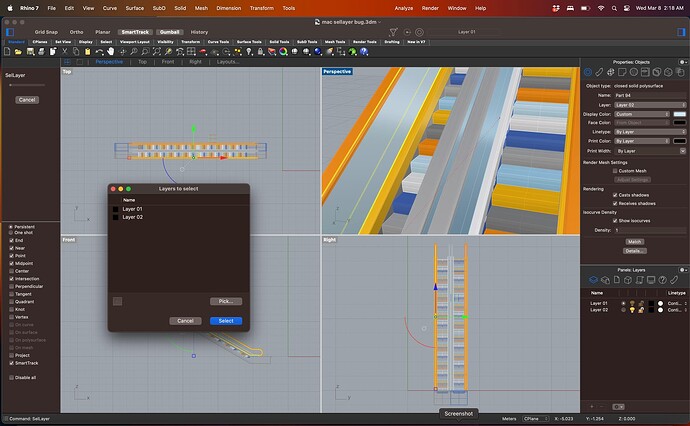This screenshot has width=690, height=426.
Task: Switch to the Top viewport tab
Action: click(143, 62)
